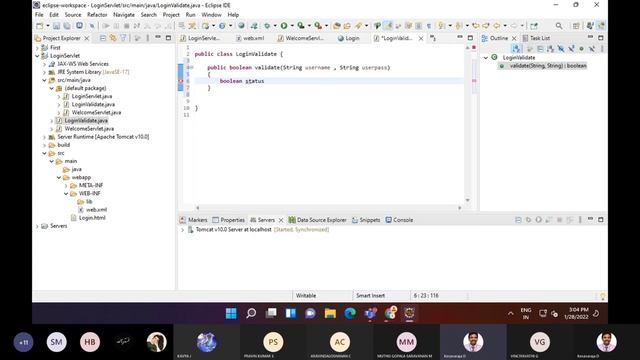
Task: Click the magnifier Search icon in toolbar
Action: (559, 26)
